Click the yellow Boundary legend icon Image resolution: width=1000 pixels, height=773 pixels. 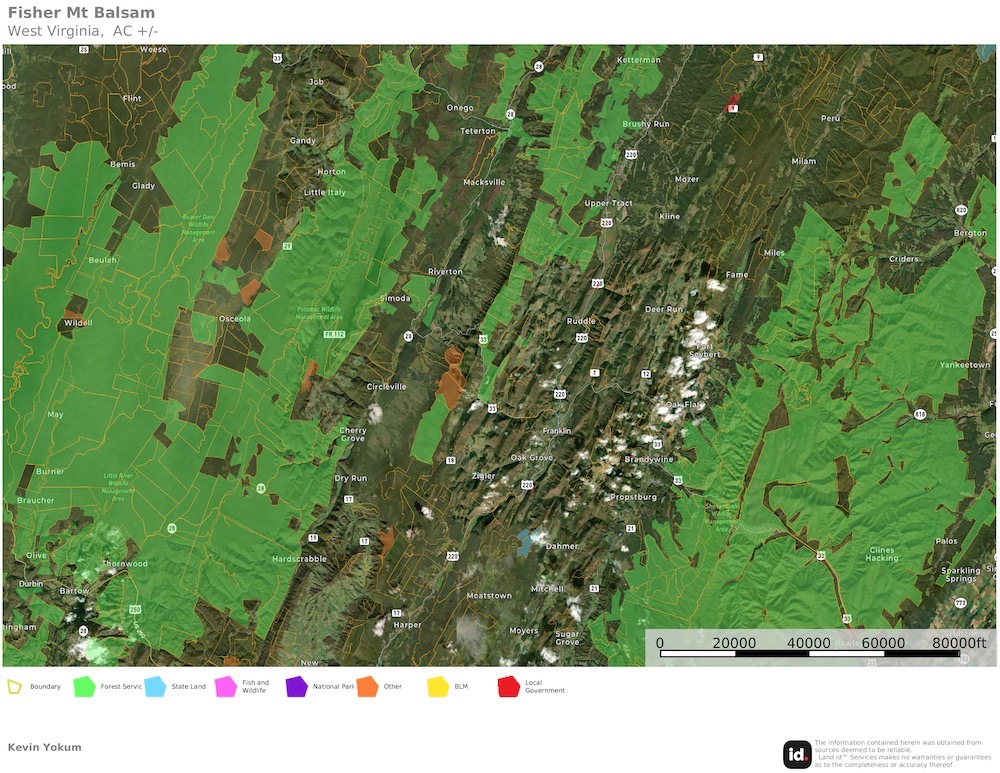pyautogui.click(x=15, y=687)
